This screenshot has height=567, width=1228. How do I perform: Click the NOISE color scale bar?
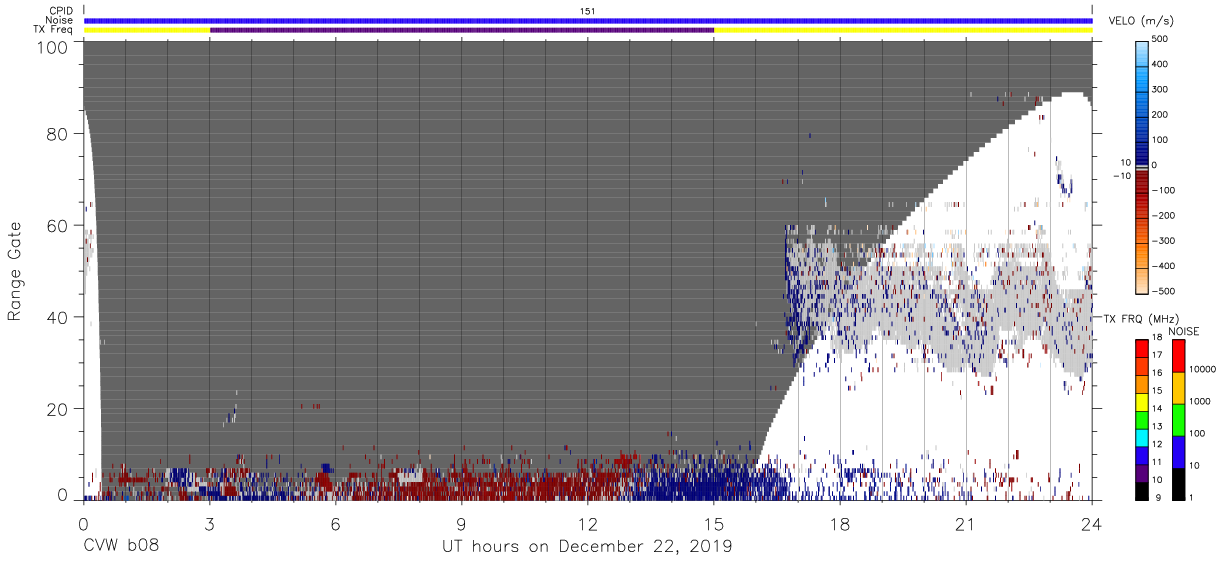(1179, 419)
